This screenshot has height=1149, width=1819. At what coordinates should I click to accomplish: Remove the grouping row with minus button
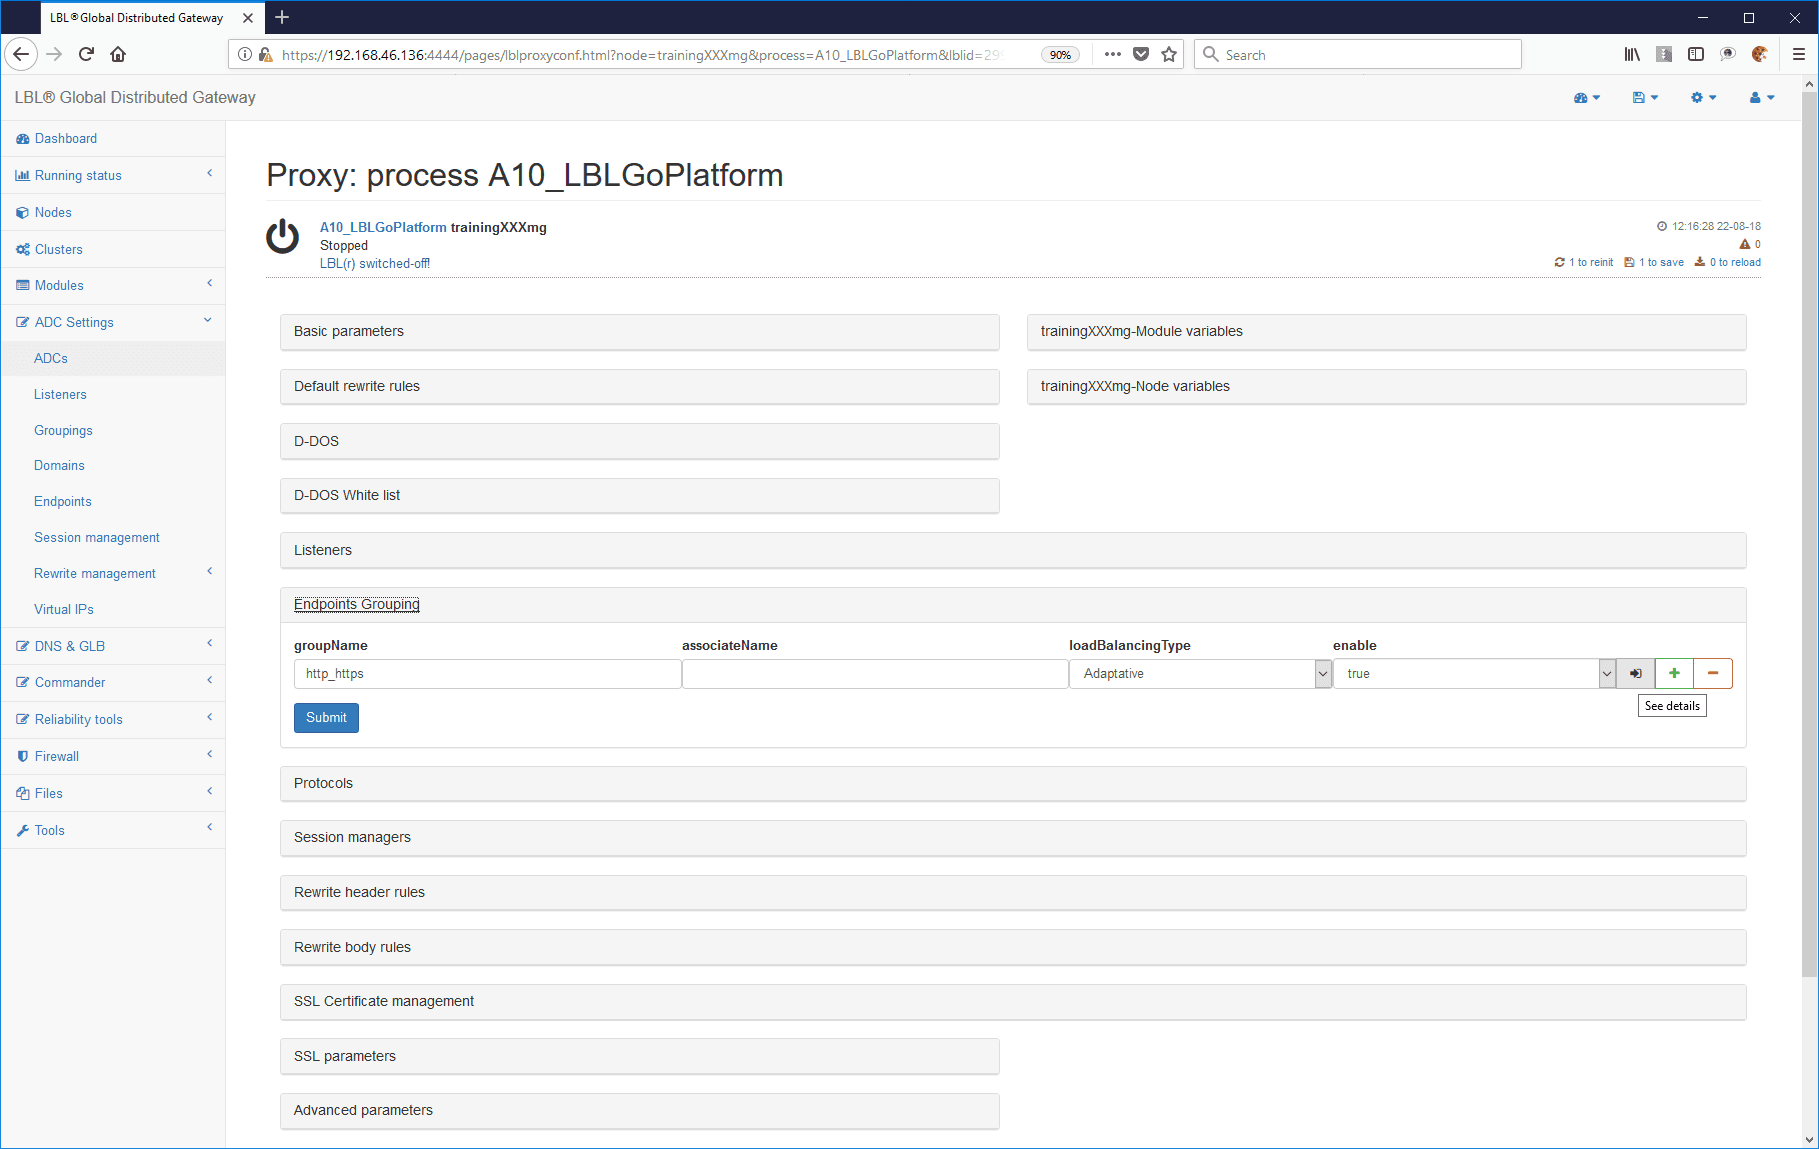tap(1713, 674)
